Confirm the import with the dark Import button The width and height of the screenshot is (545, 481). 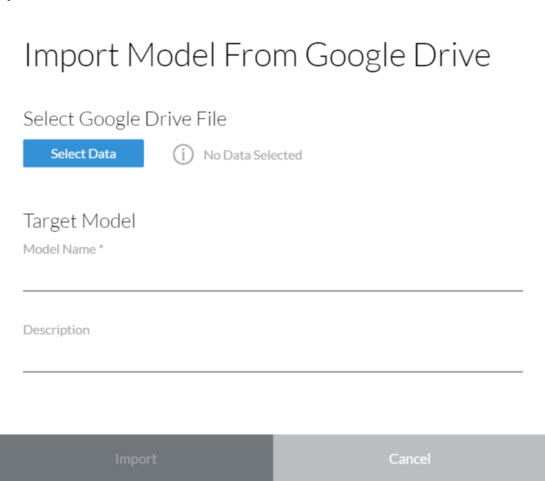pyautogui.click(x=136, y=458)
